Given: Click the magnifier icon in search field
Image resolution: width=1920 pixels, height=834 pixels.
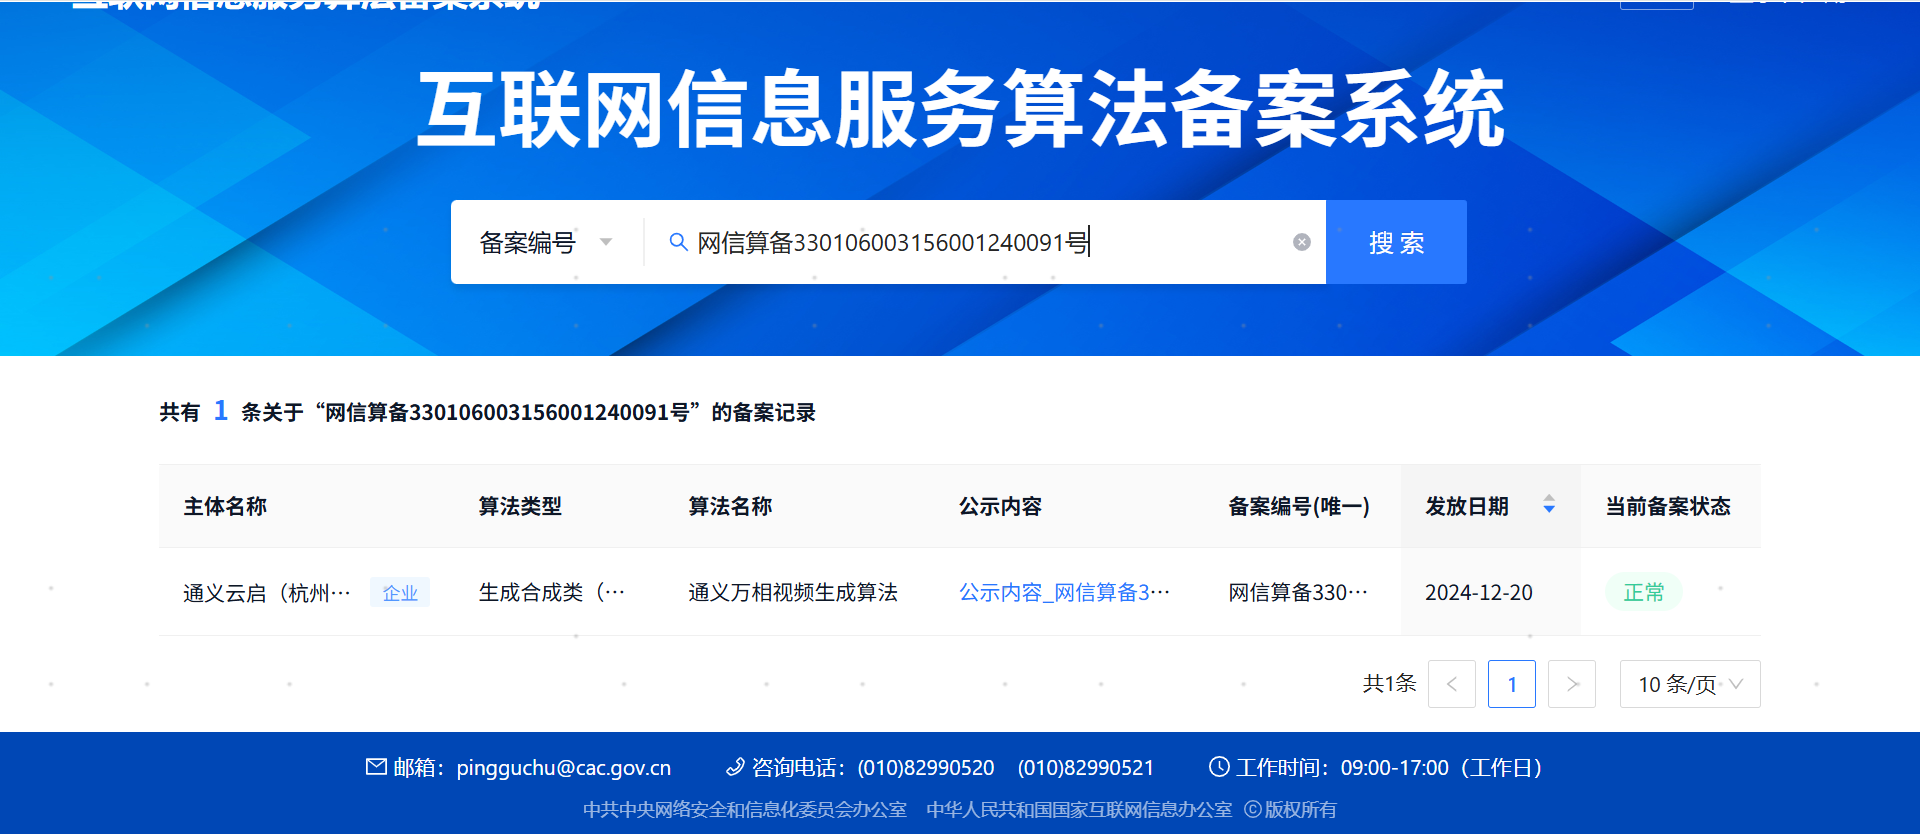Looking at the screenshot, I should pos(678,242).
